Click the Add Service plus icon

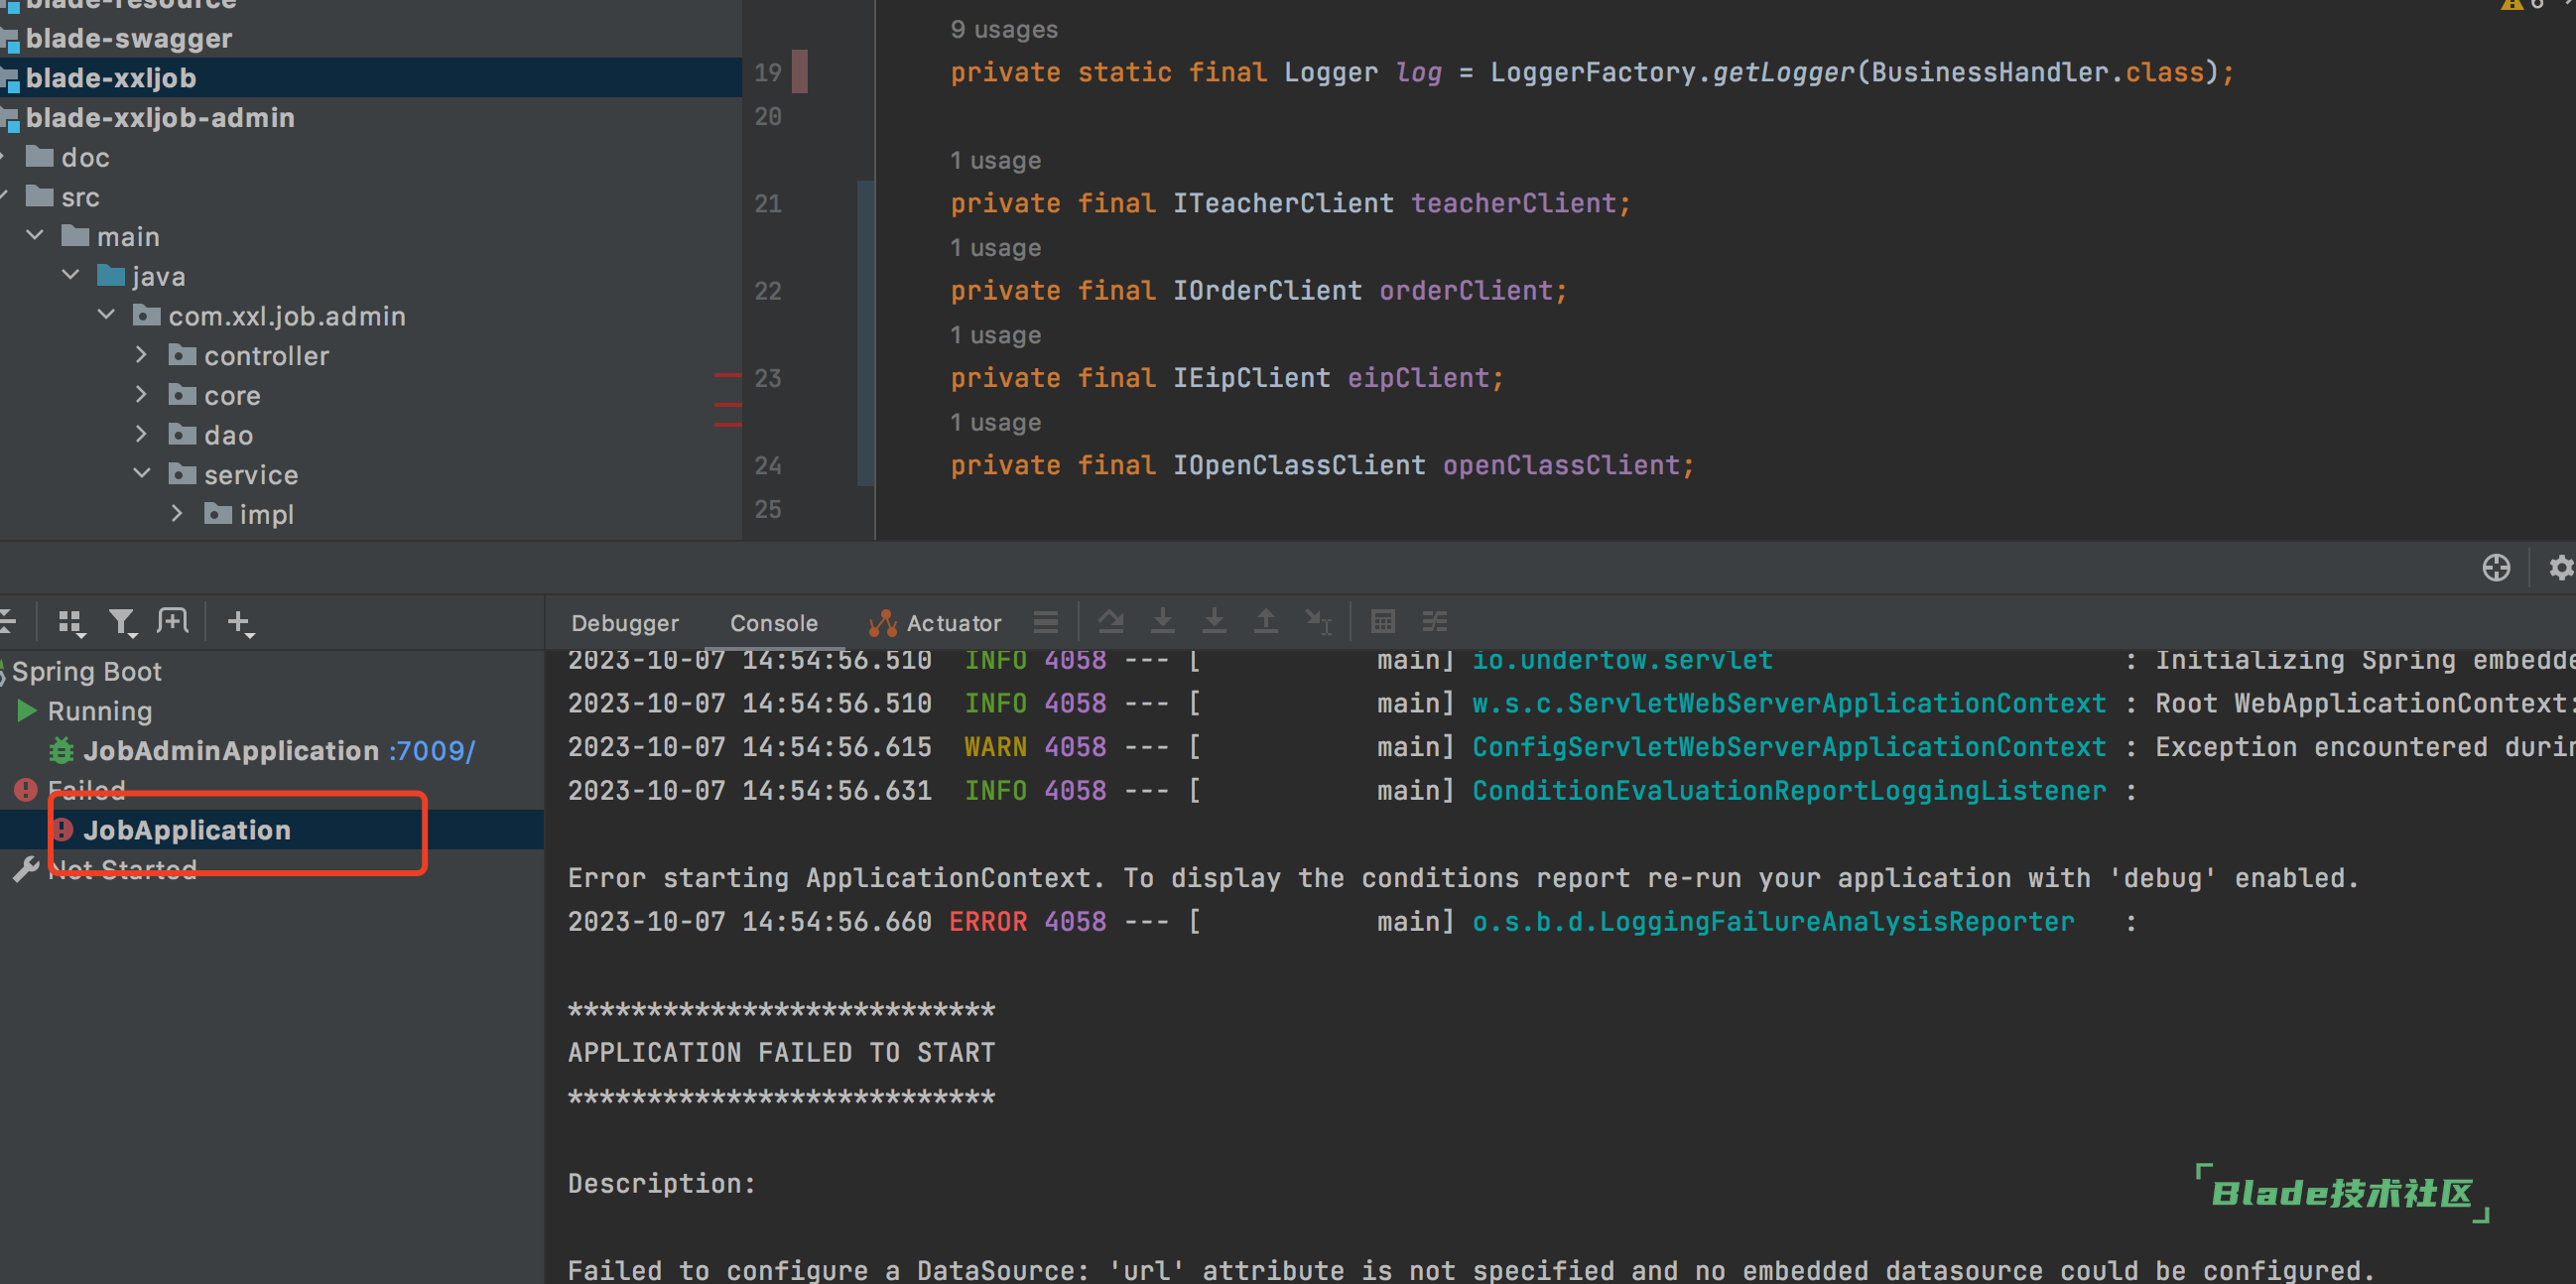coord(241,623)
